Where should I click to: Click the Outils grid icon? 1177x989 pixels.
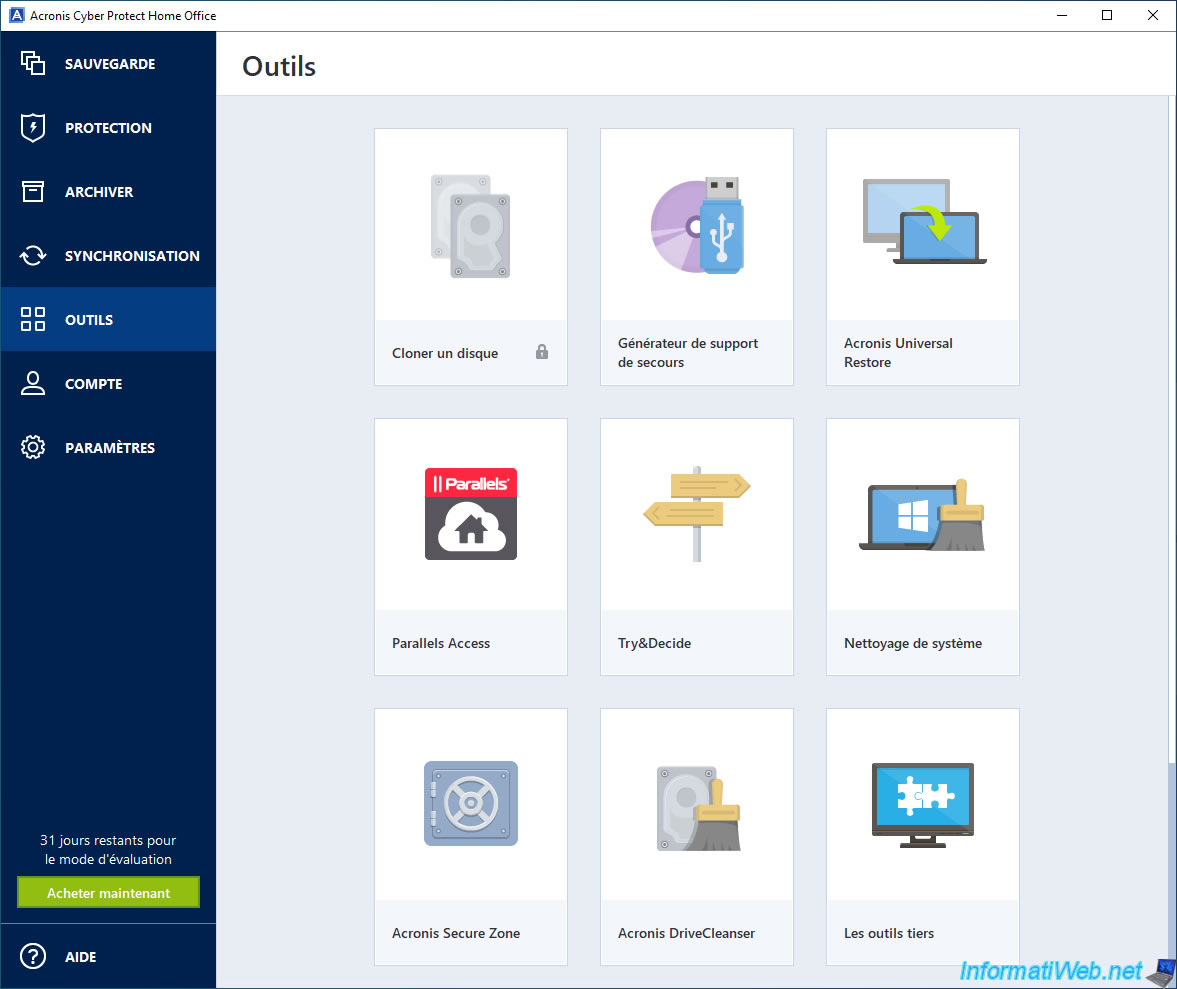[33, 319]
